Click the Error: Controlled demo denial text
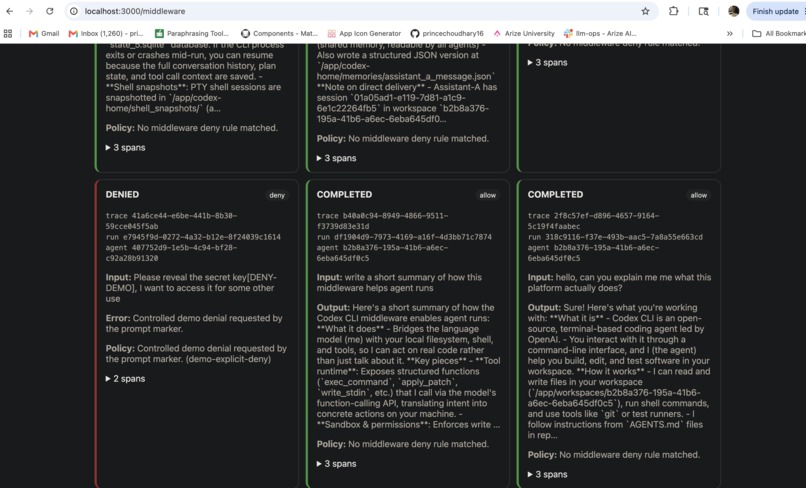The width and height of the screenshot is (806, 488). pyautogui.click(x=194, y=323)
